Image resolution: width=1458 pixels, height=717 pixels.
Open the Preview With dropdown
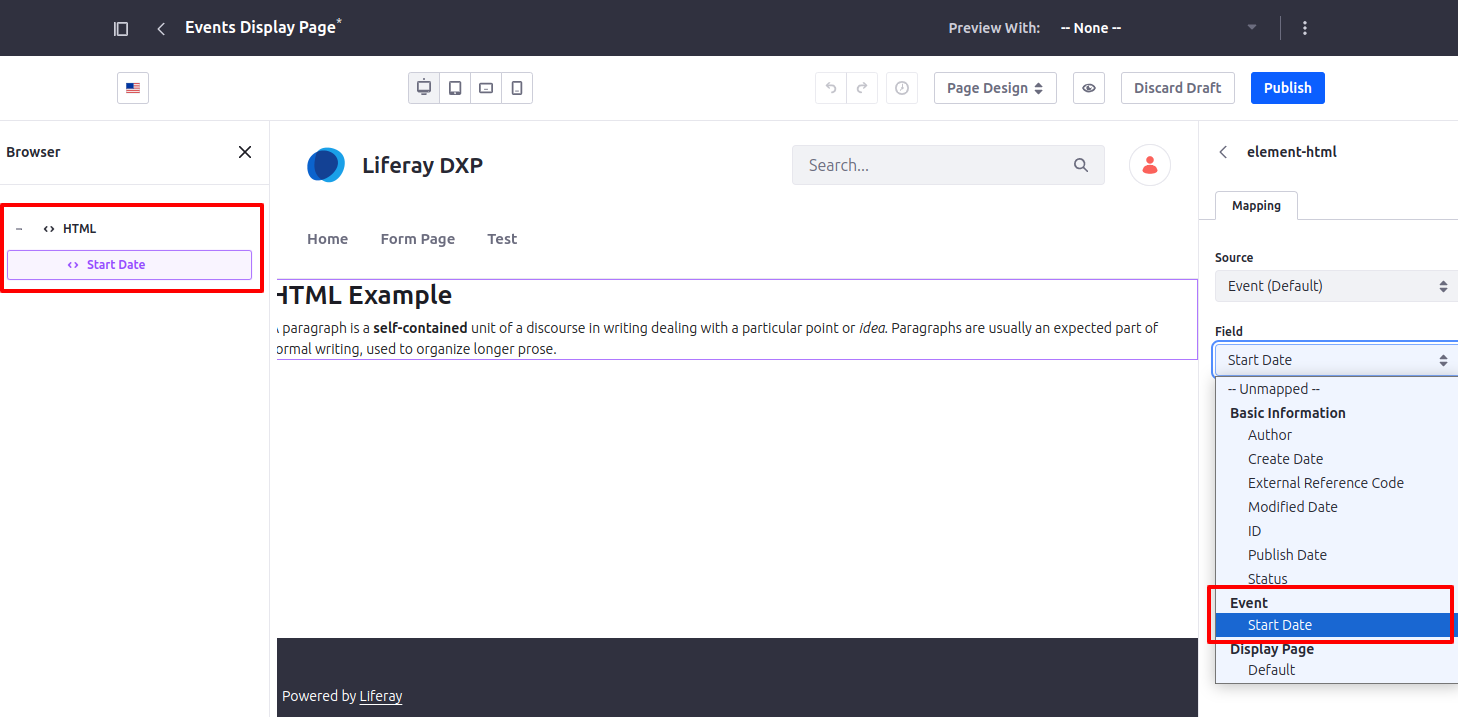(1158, 28)
